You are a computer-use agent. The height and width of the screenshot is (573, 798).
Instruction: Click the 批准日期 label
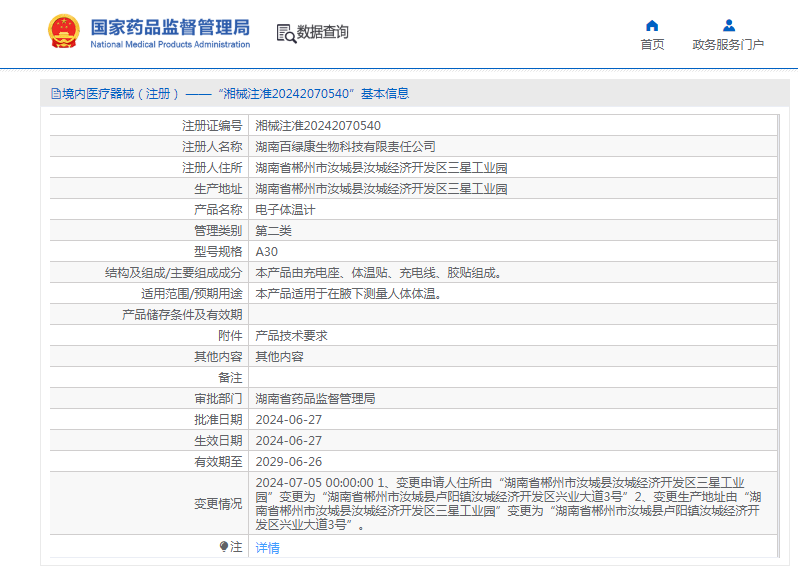[218, 420]
